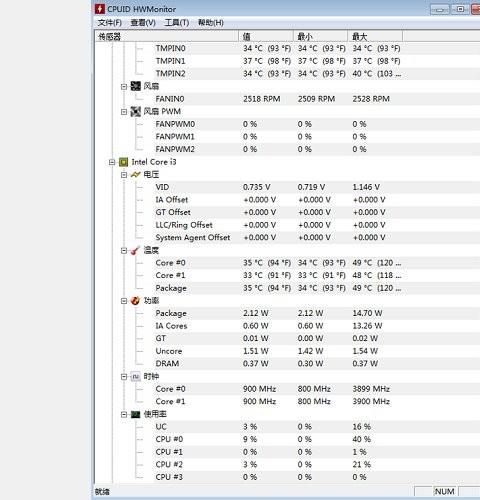This screenshot has height=500, width=480.
Task: Click the 3900 MHz max clock value
Action: pos(371,401)
